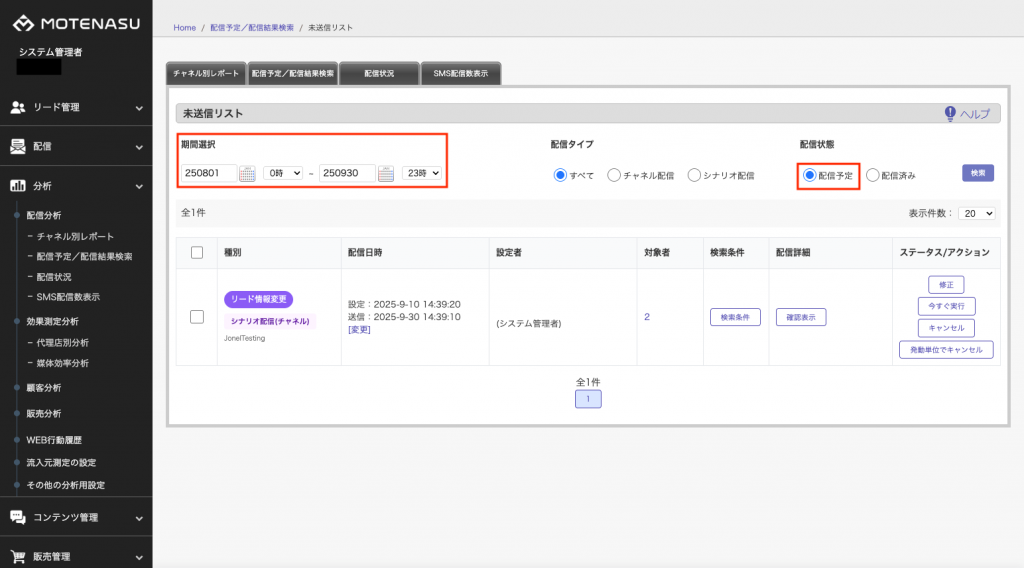This screenshot has height=568, width=1024.
Task: Click the [変更] link under delivery date
Action: [x=359, y=329]
